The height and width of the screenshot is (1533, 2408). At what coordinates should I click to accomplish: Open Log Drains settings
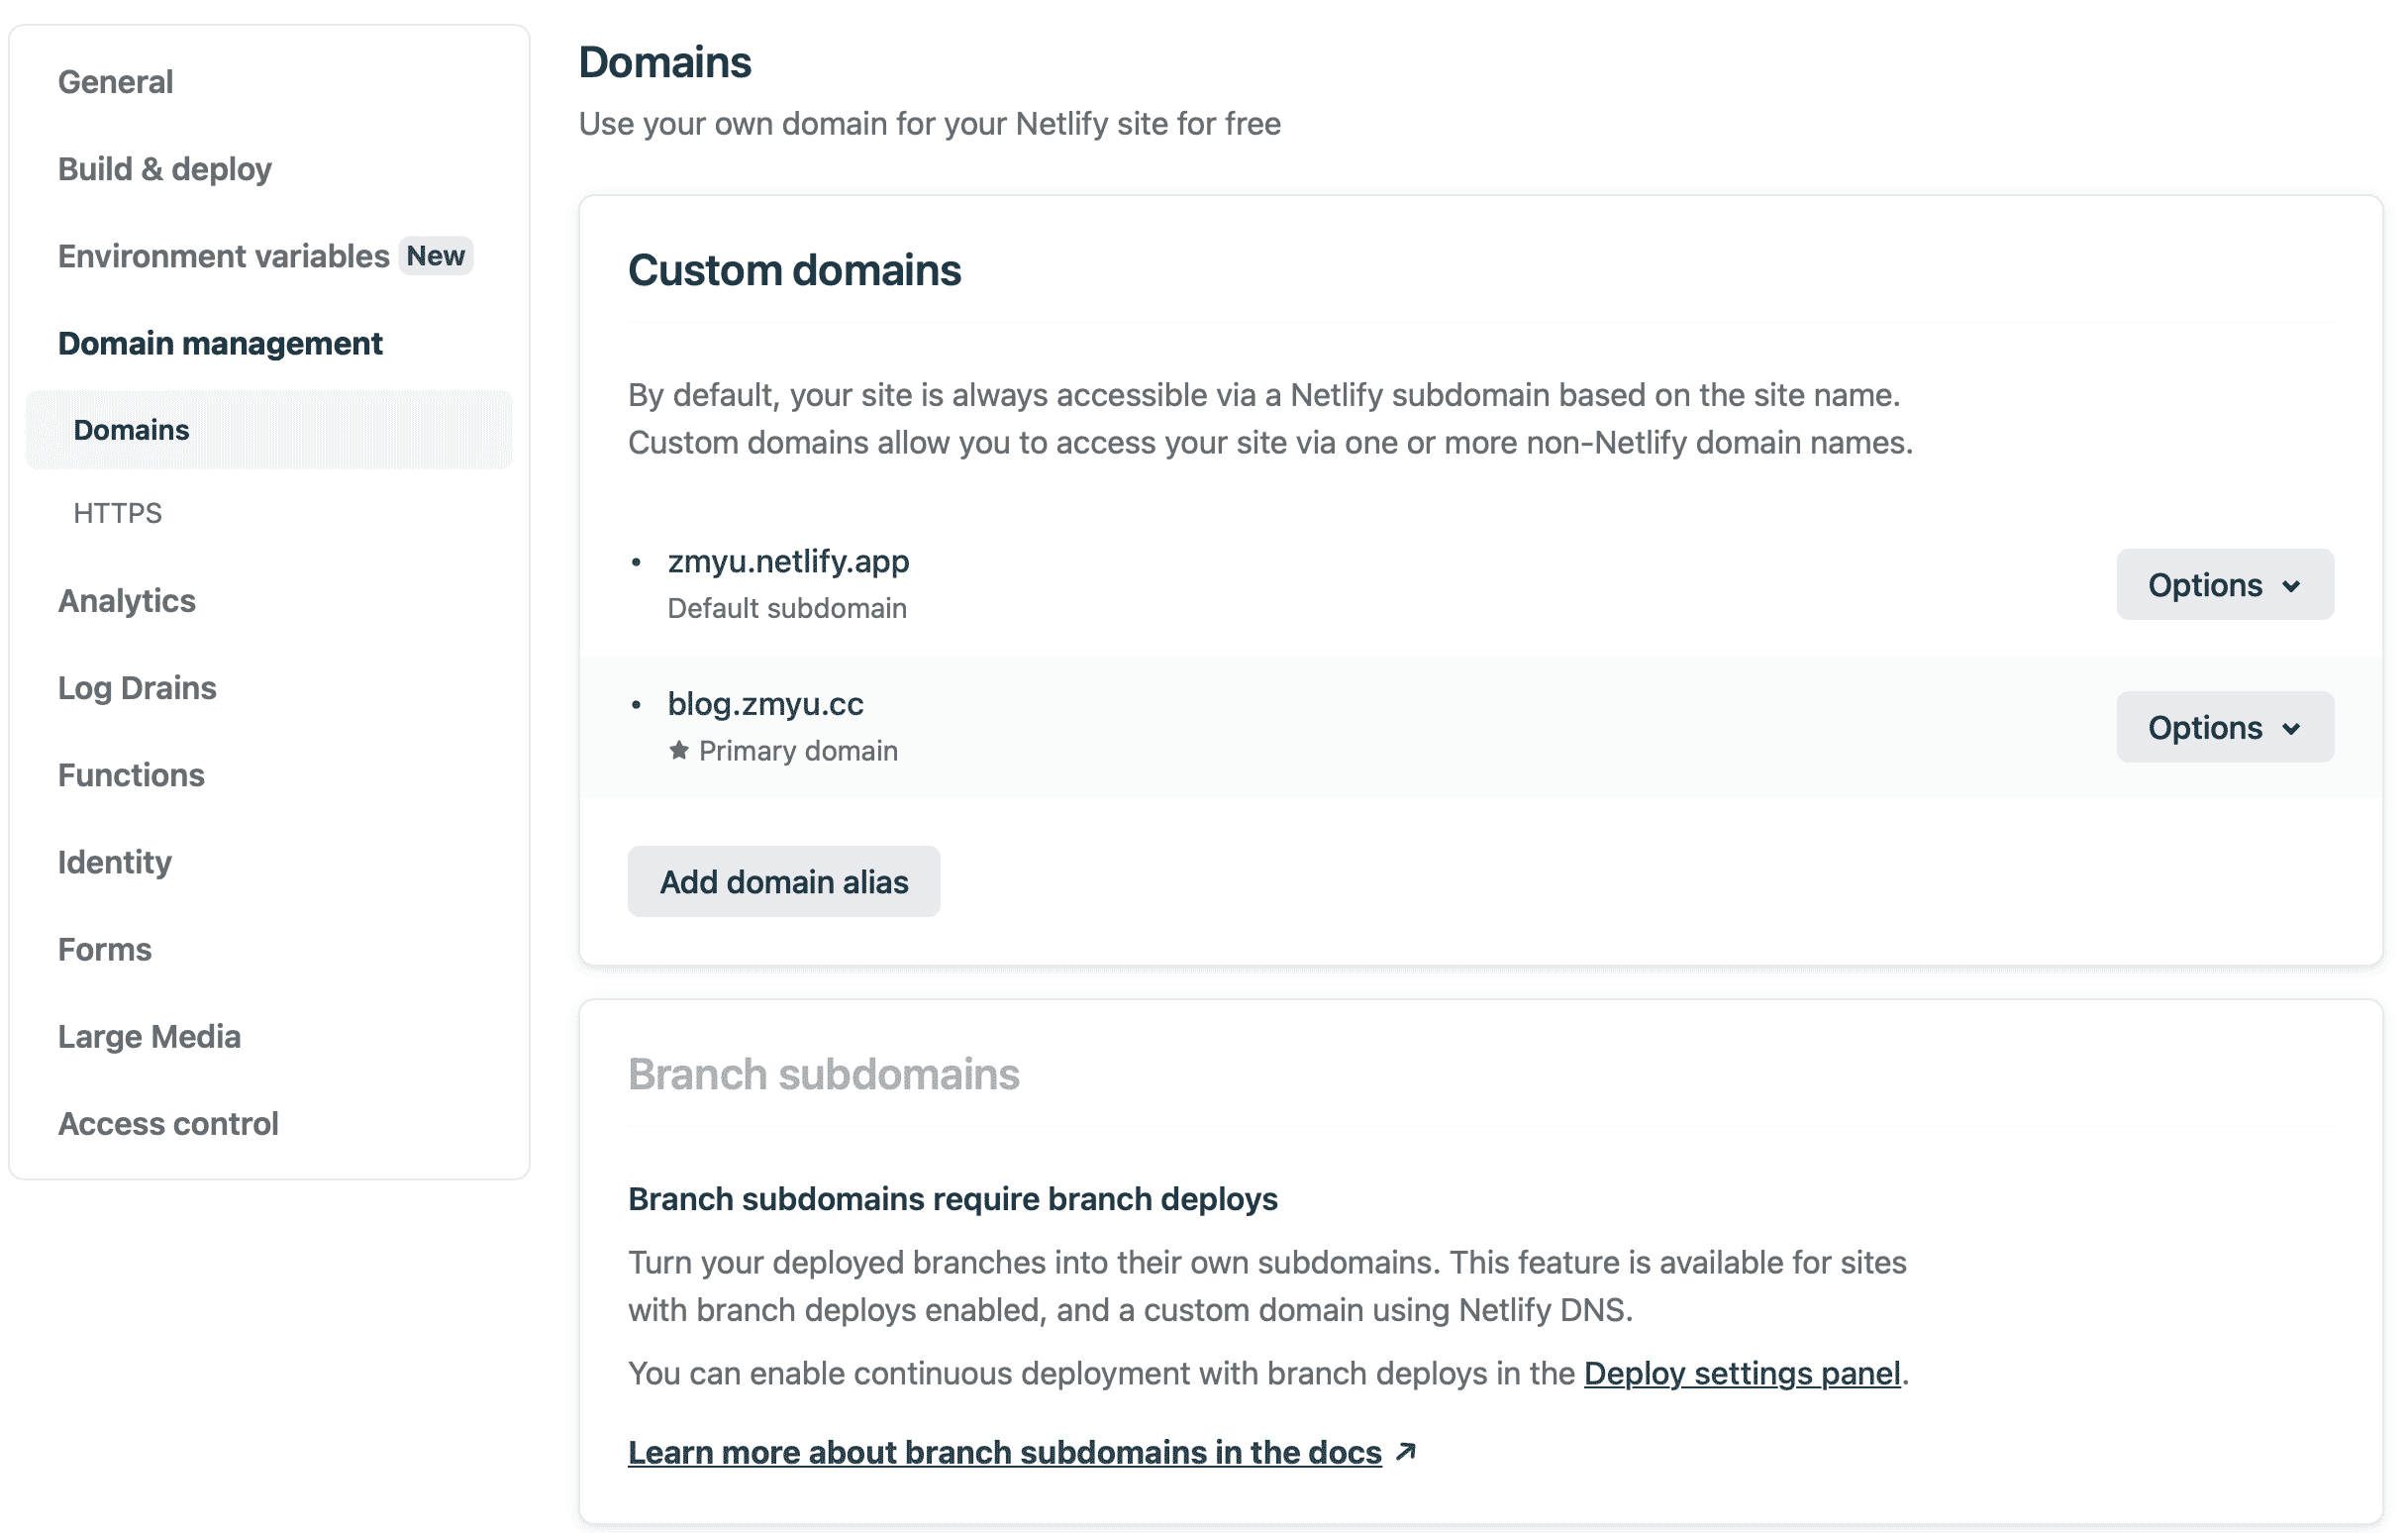point(137,687)
